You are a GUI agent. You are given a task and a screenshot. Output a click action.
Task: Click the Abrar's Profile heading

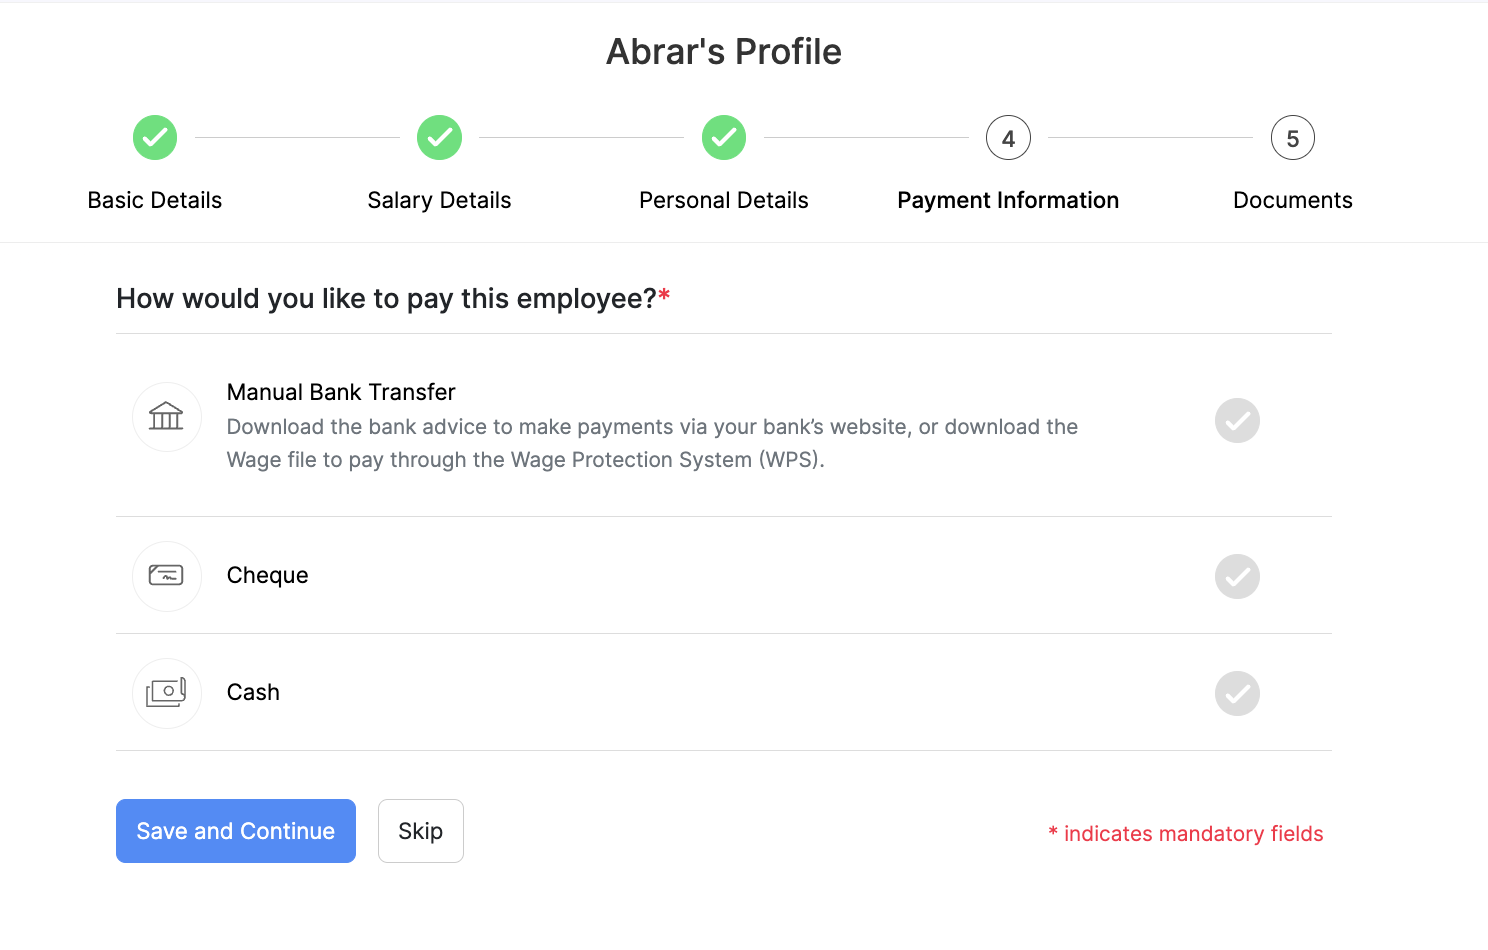(x=723, y=51)
